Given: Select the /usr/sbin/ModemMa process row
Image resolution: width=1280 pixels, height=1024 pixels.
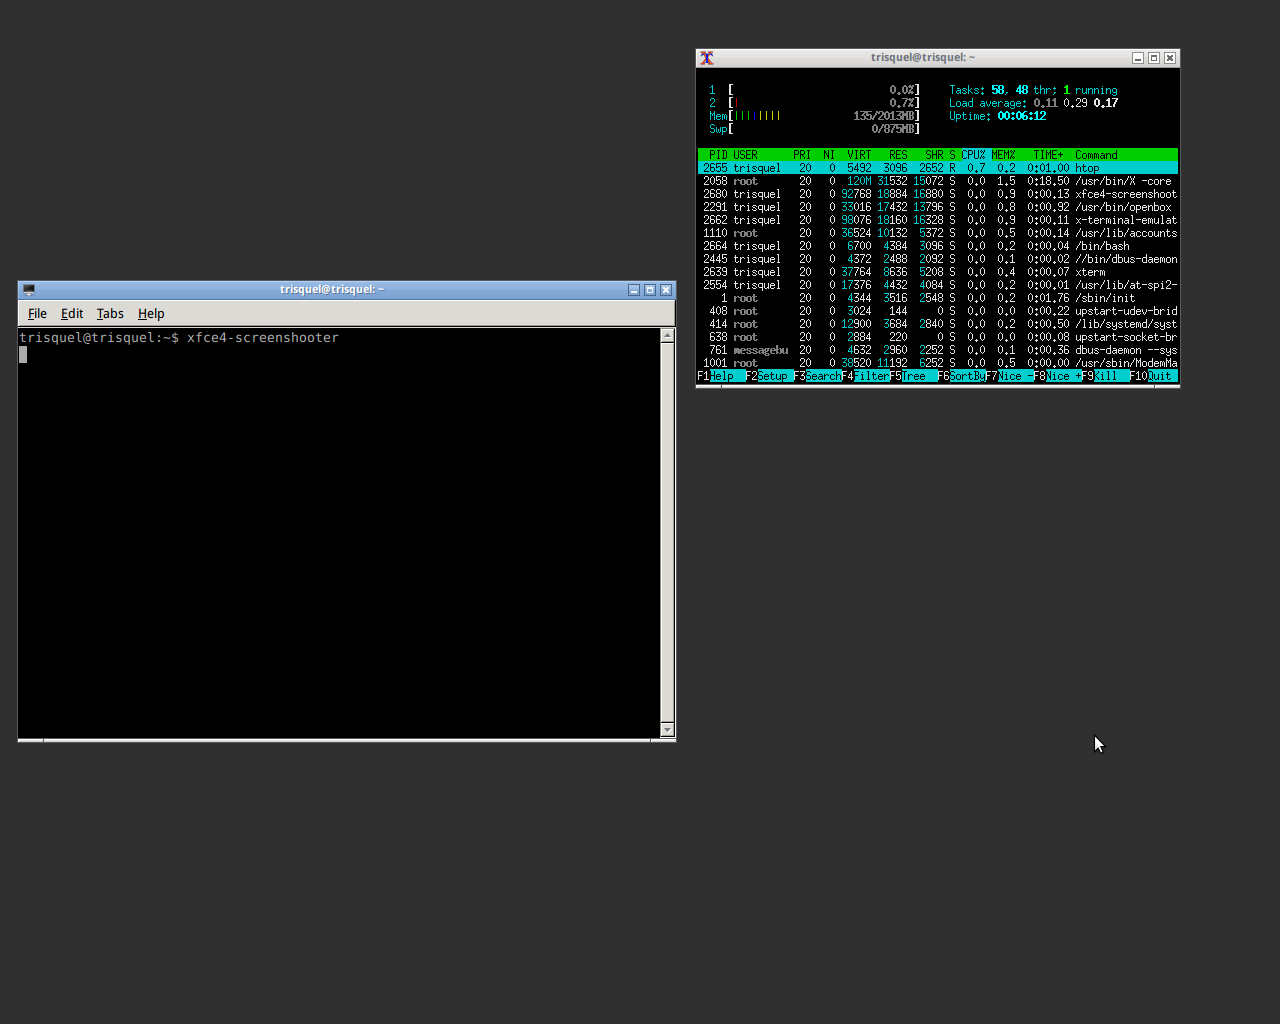Looking at the screenshot, I should click(x=938, y=363).
